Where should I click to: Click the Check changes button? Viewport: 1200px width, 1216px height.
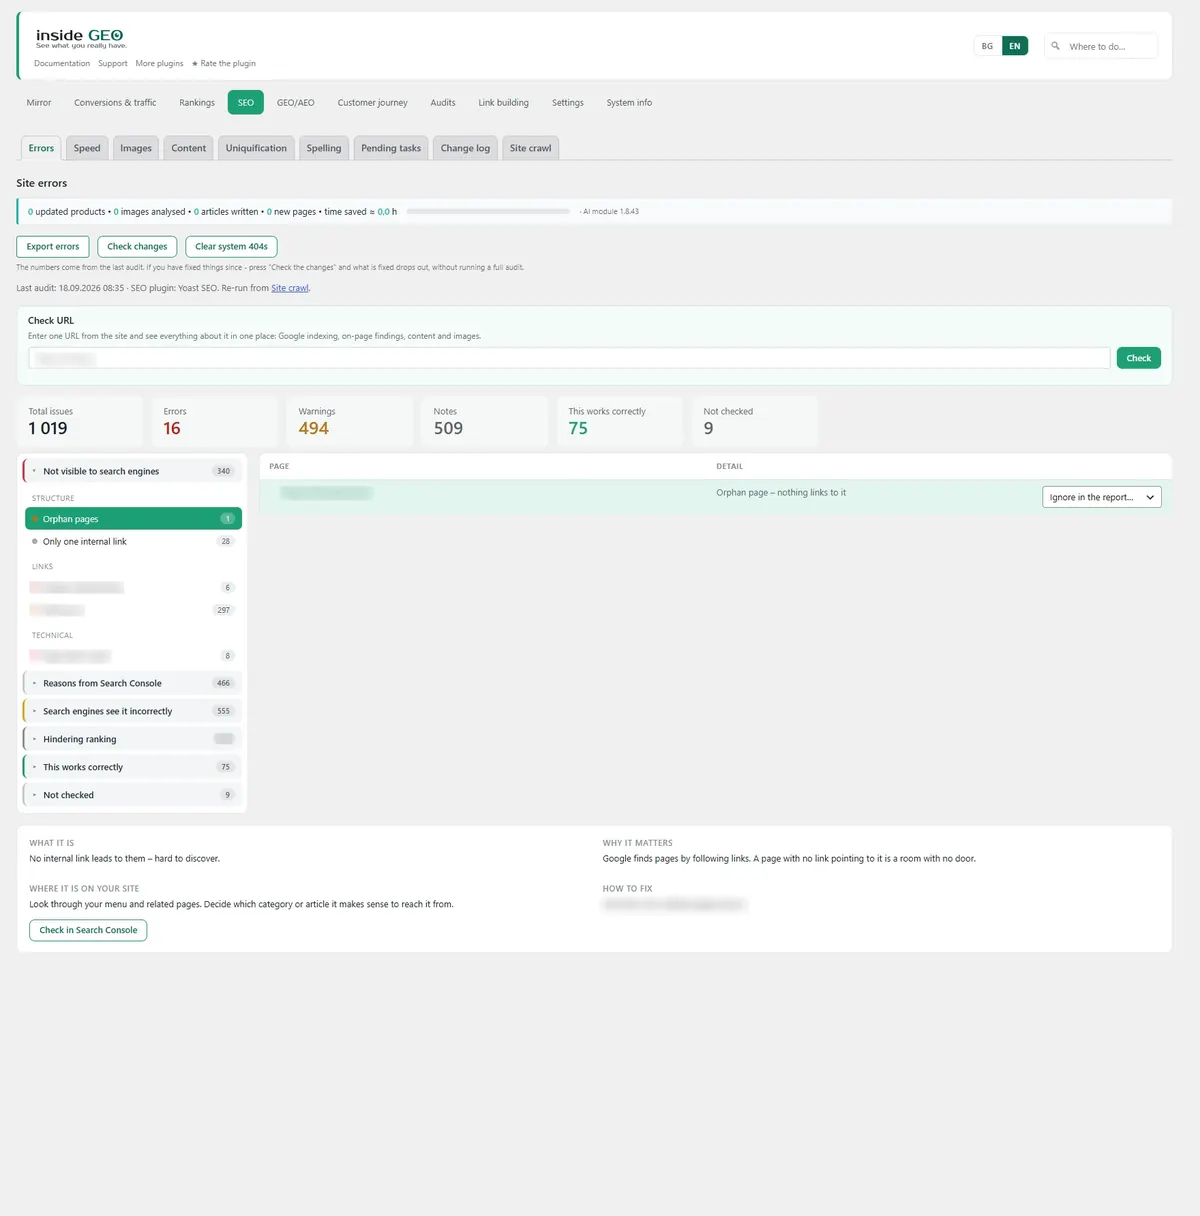tap(137, 246)
